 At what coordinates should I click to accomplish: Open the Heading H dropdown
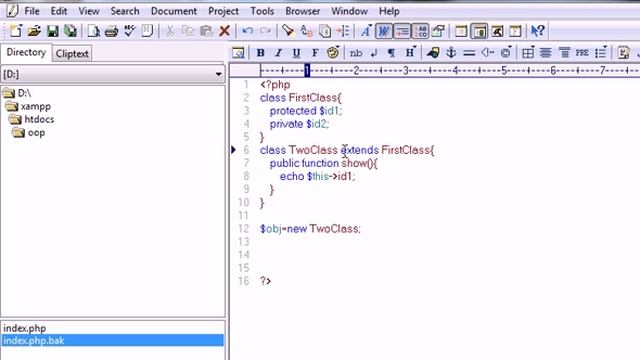[x=410, y=53]
